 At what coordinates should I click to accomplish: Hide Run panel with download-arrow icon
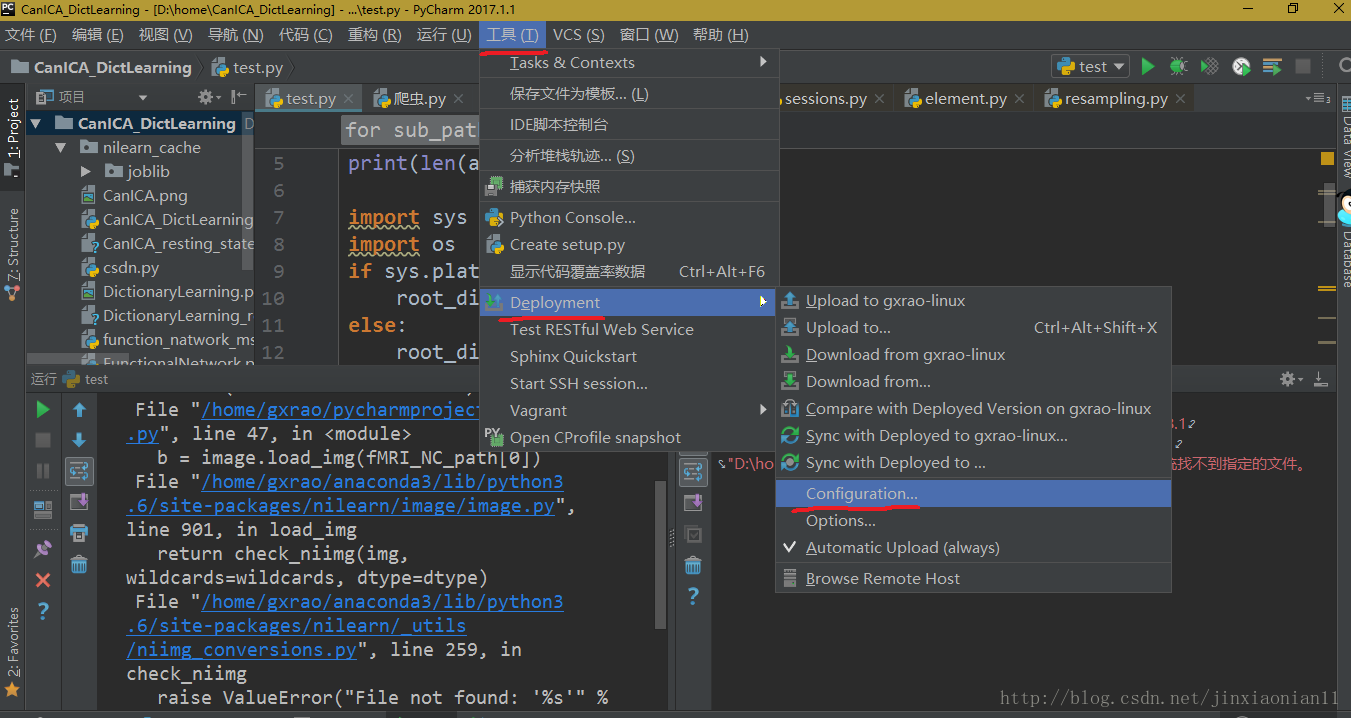tap(1321, 379)
